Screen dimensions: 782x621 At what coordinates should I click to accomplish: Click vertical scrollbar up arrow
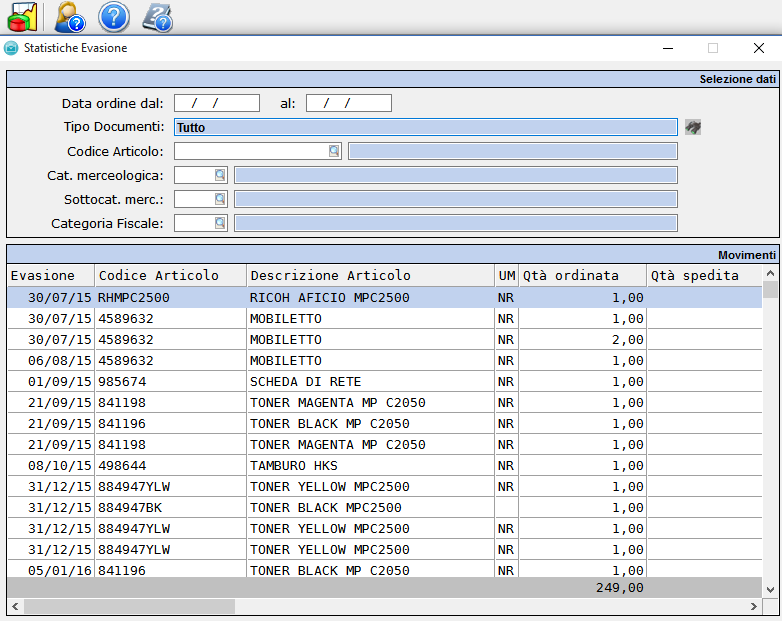[770, 273]
